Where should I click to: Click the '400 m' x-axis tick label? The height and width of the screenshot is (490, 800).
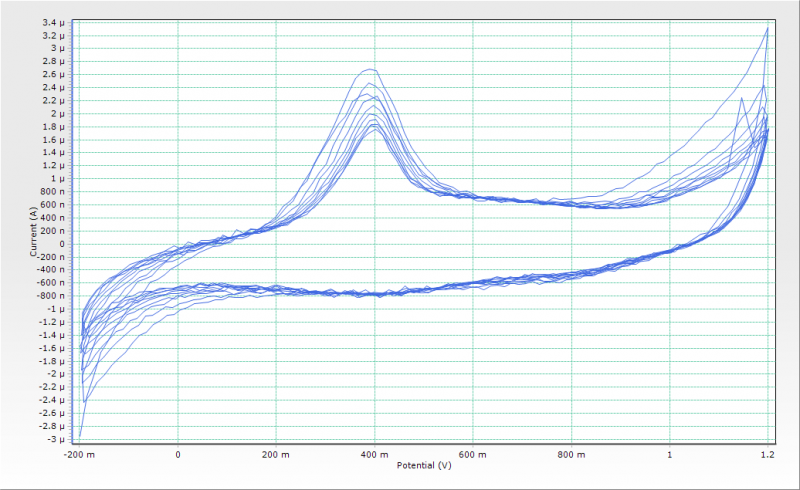374,454
